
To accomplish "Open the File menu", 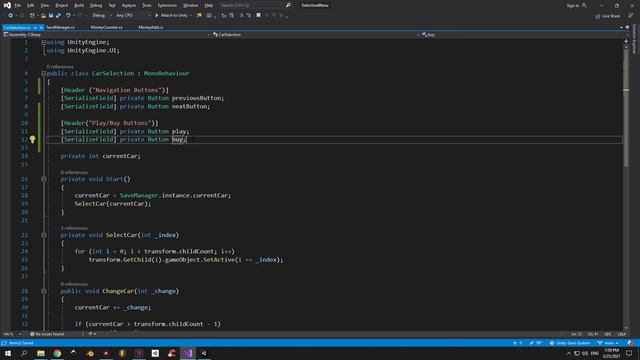I will click(x=18, y=5).
